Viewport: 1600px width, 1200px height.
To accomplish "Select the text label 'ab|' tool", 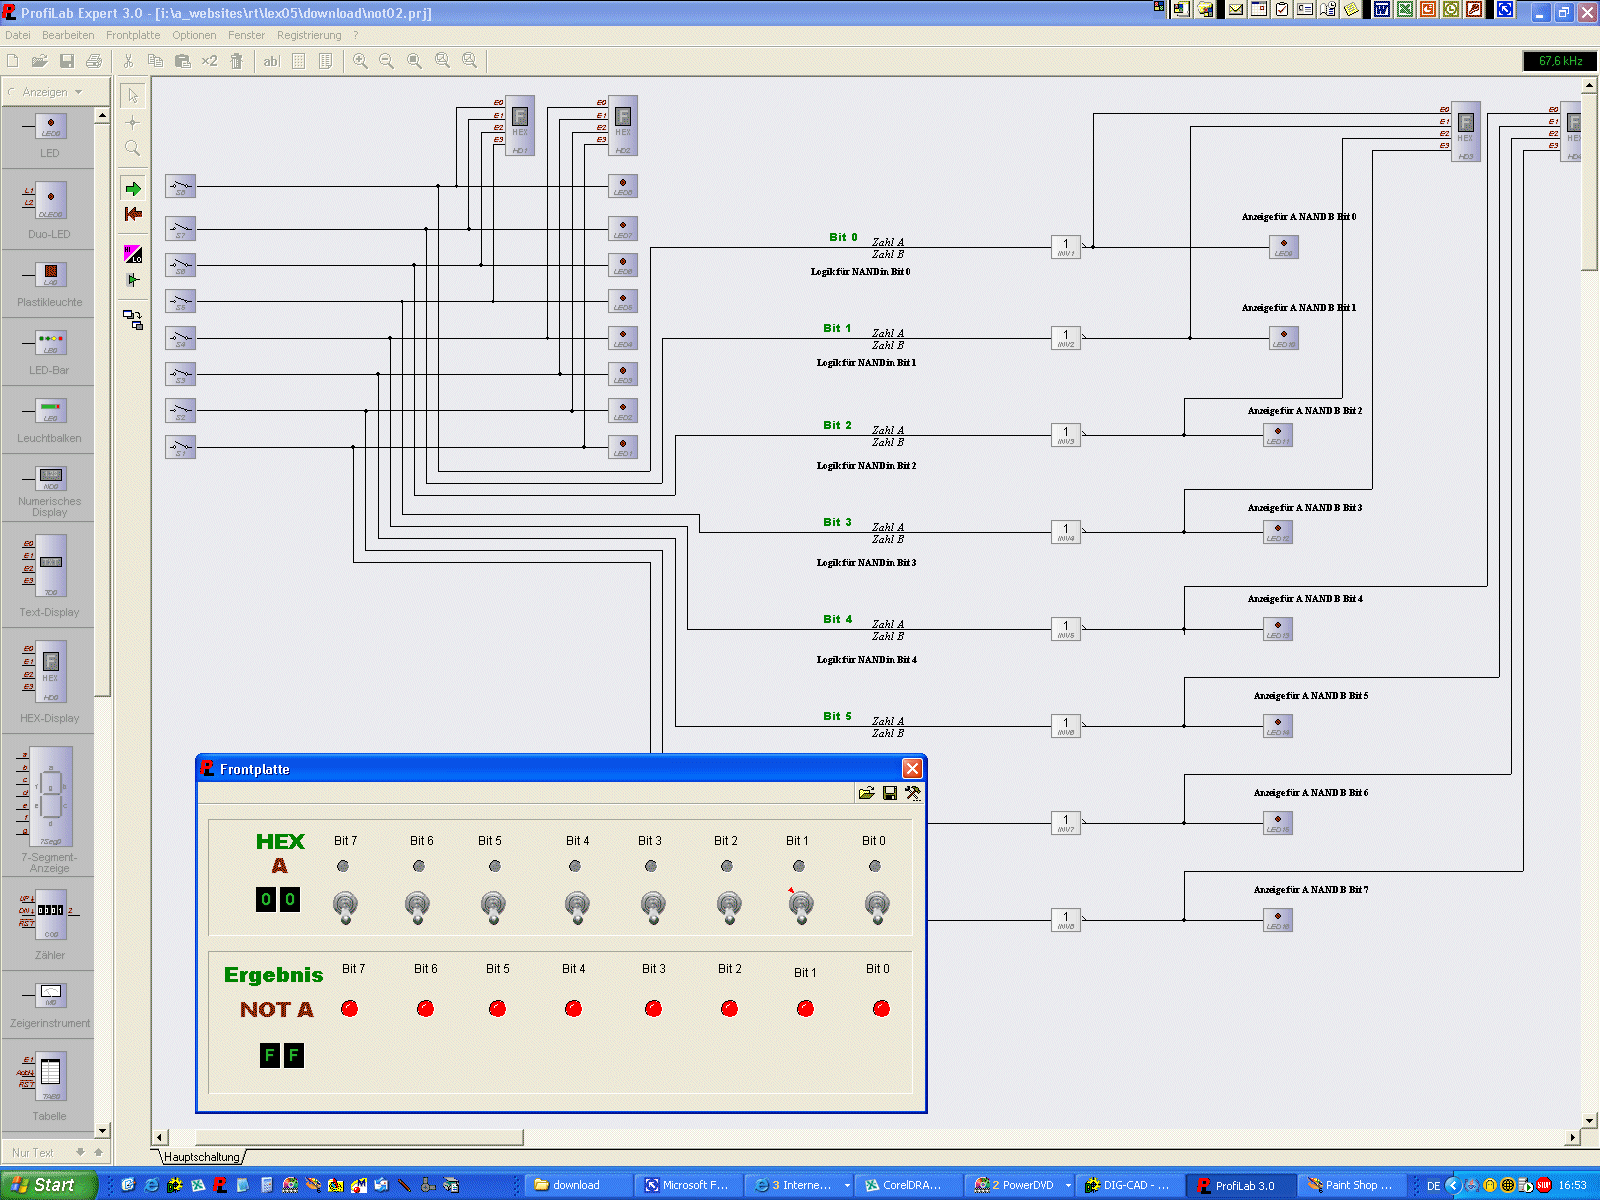I will coord(271,61).
